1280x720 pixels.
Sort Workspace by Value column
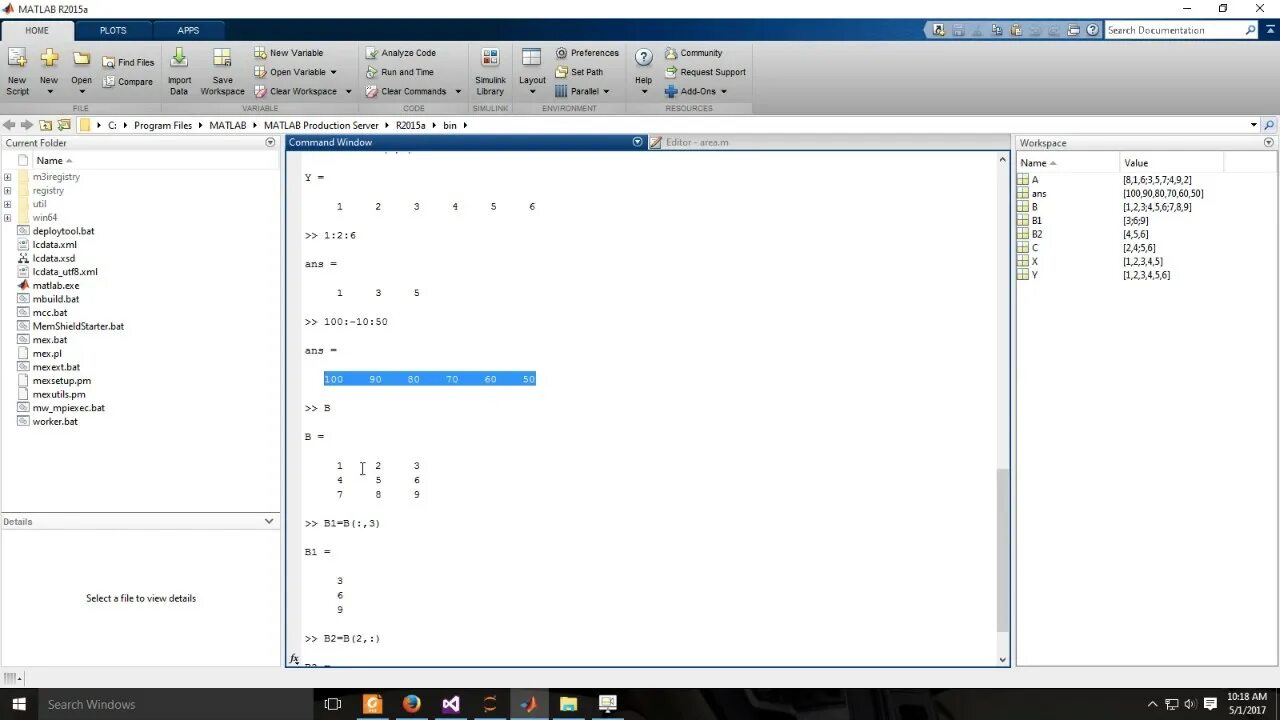(1171, 162)
